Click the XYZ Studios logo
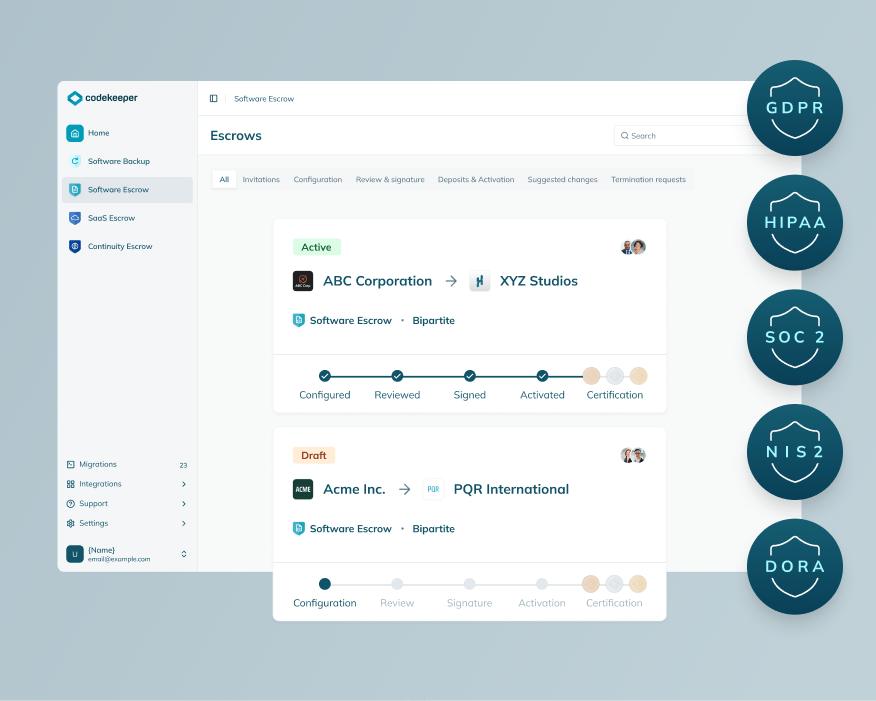876x701 pixels. pos(479,281)
